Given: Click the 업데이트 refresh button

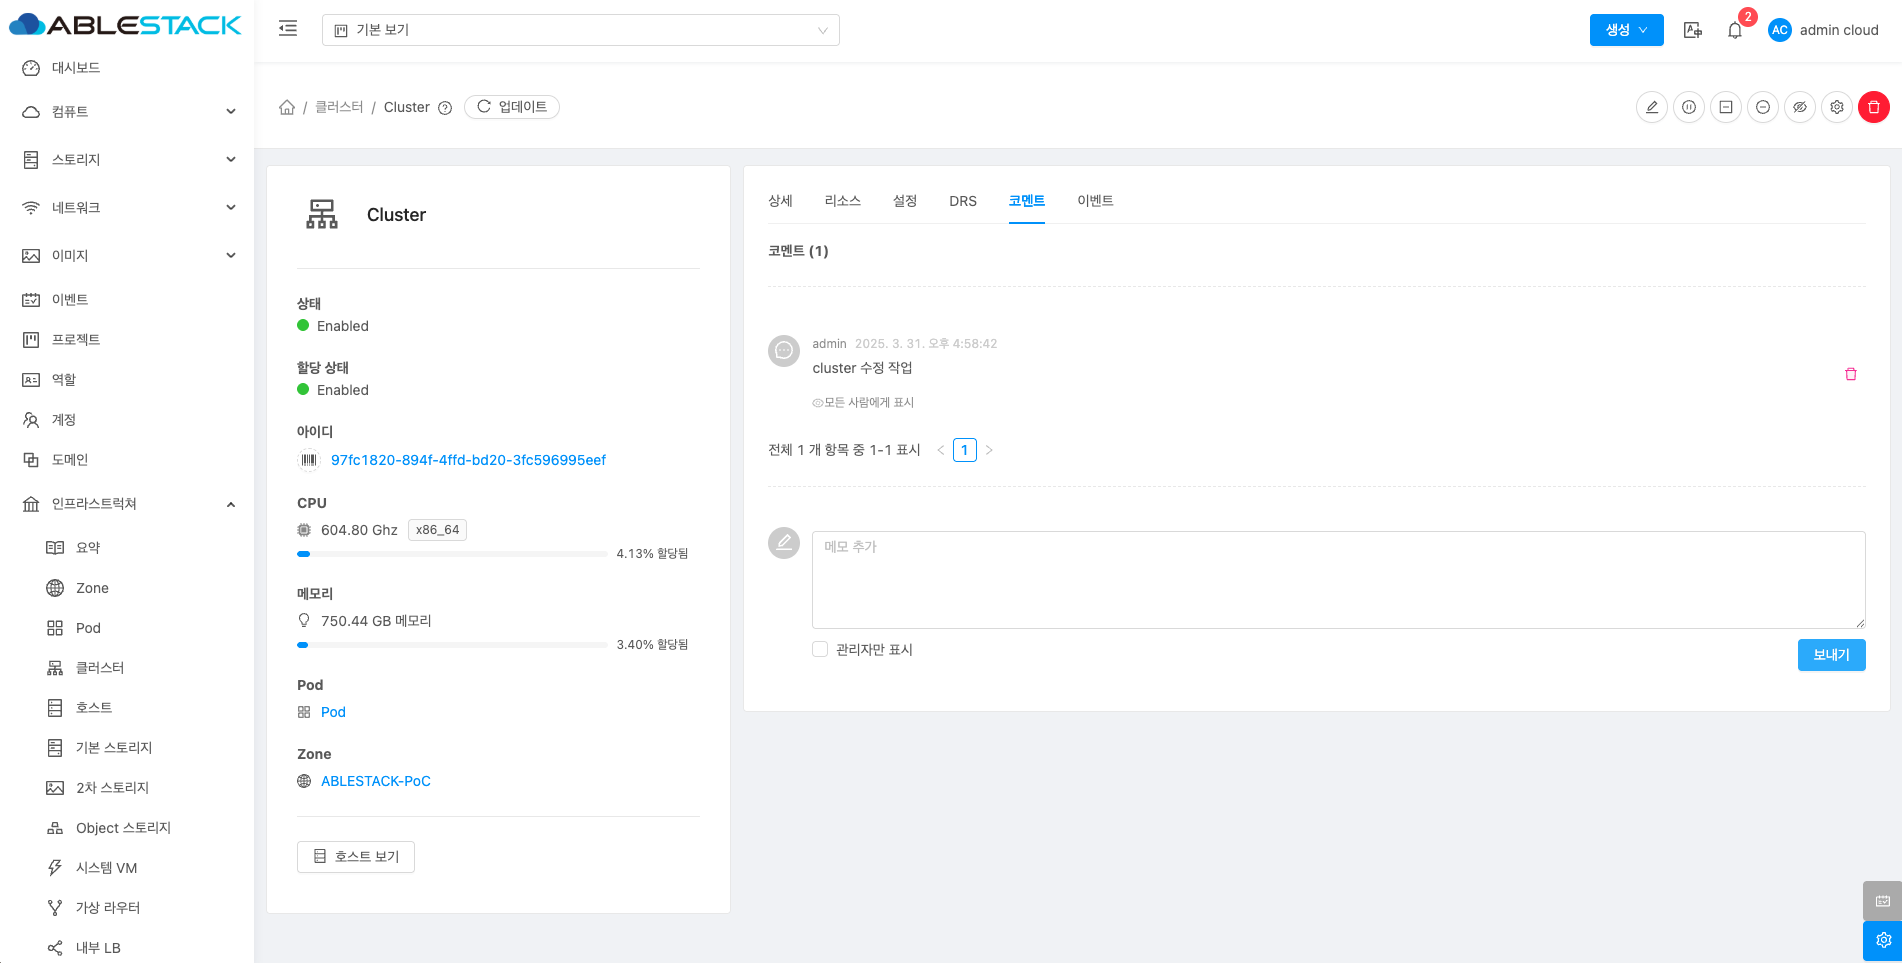Looking at the screenshot, I should pyautogui.click(x=512, y=107).
